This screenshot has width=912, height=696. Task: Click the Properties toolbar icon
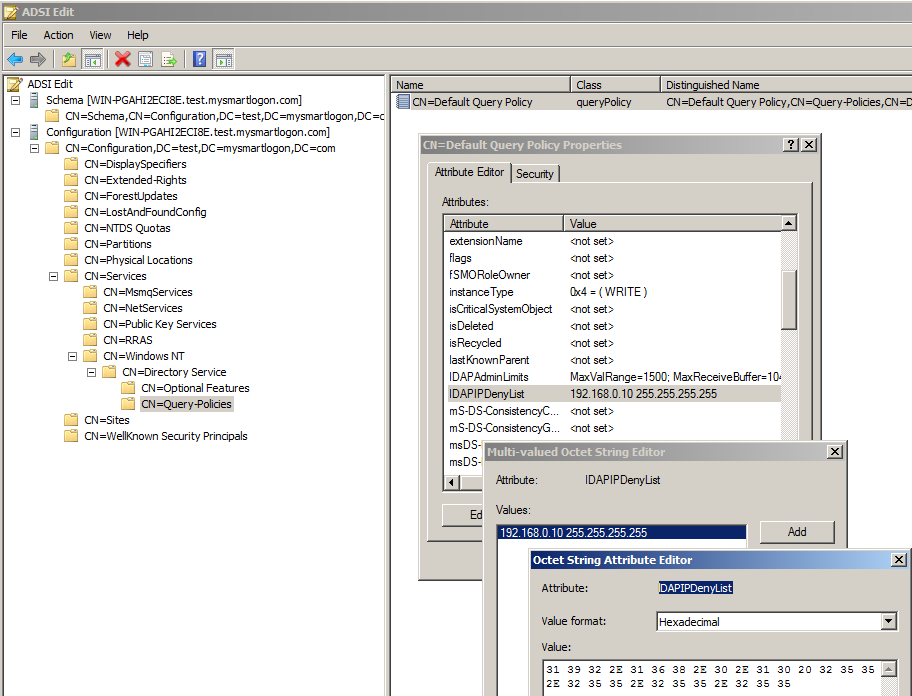click(145, 59)
